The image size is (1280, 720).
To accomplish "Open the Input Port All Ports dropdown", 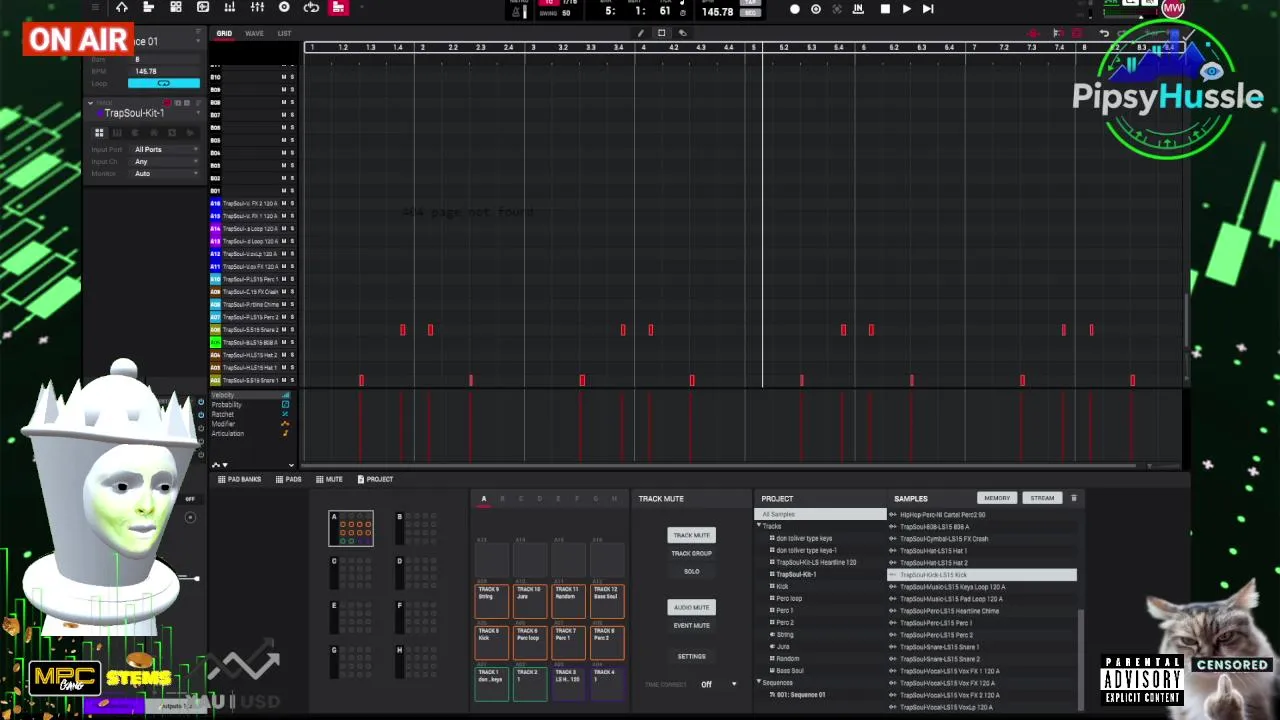I will [x=166, y=150].
